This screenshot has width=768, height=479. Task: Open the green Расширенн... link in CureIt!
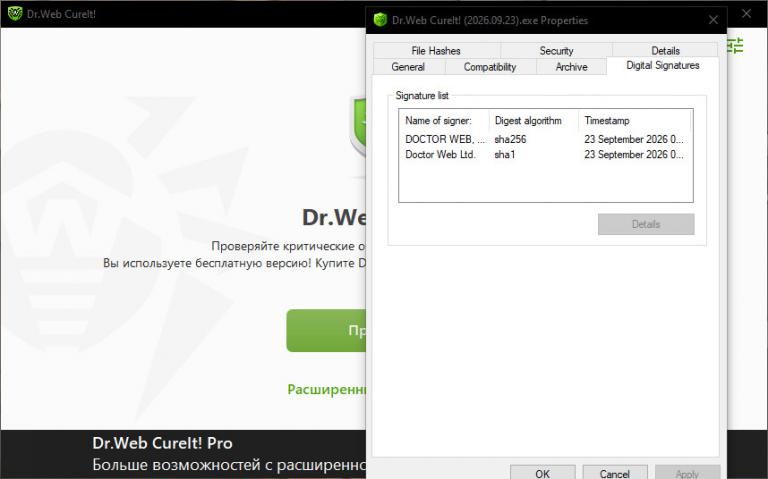327,389
